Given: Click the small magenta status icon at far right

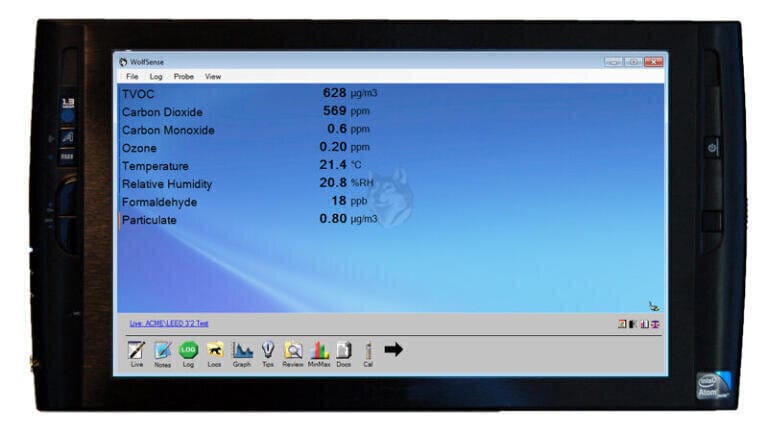Looking at the screenshot, I should click(x=655, y=324).
